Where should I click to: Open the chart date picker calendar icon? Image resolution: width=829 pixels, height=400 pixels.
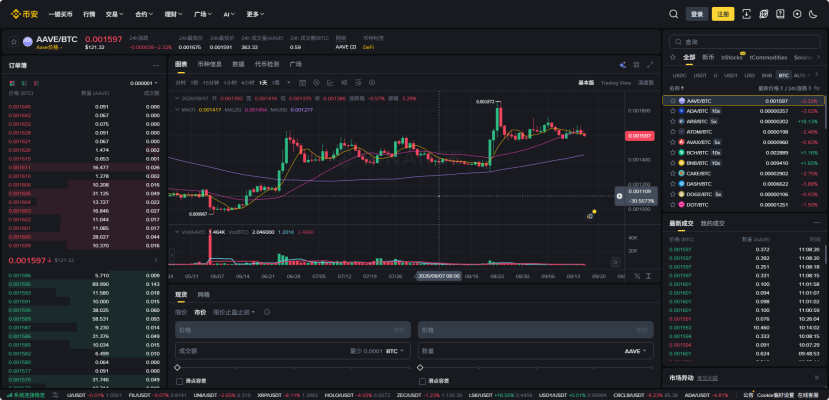pos(302,82)
